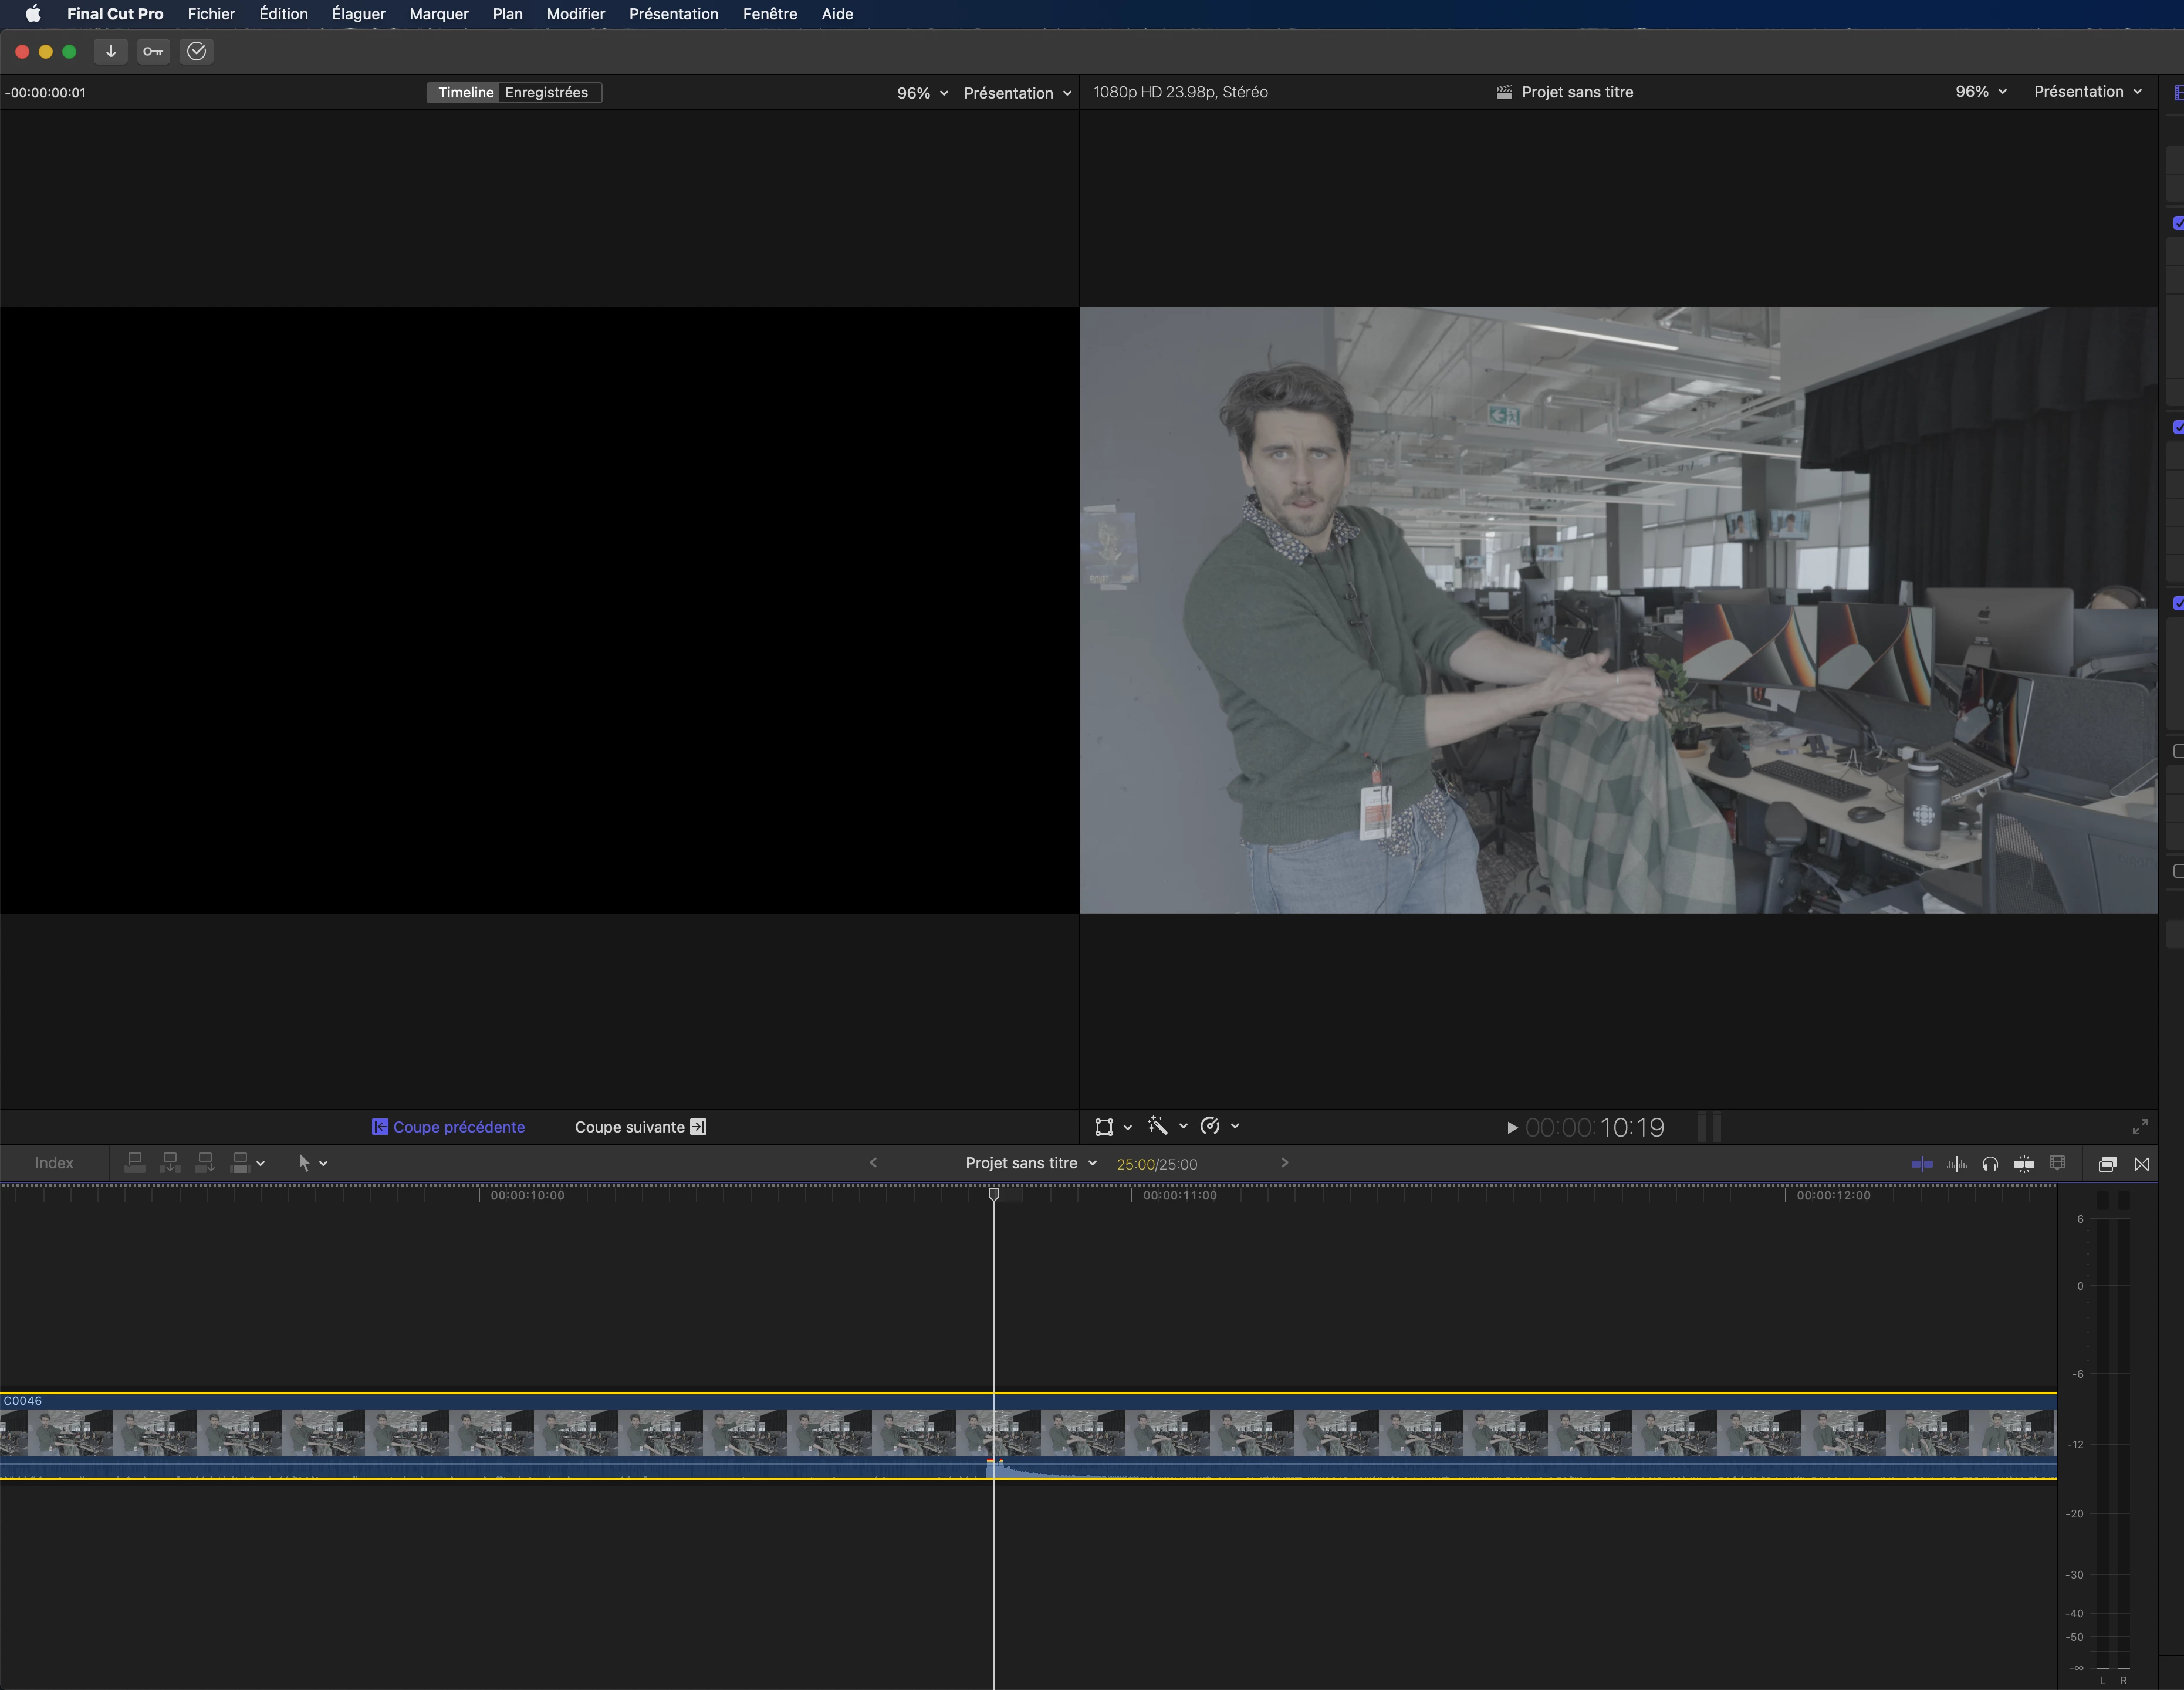
Task: Switch to the Enregistrées tab
Action: coord(546,92)
